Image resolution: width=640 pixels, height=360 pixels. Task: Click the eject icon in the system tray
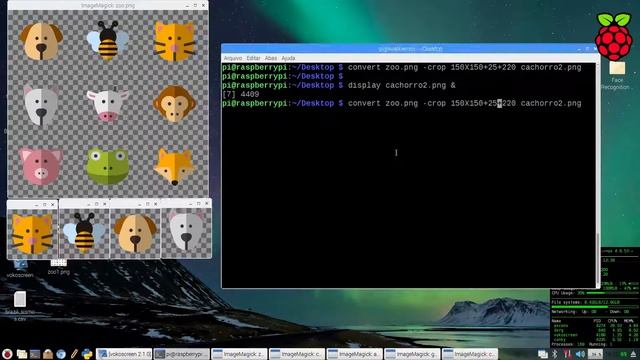[x=633, y=354]
